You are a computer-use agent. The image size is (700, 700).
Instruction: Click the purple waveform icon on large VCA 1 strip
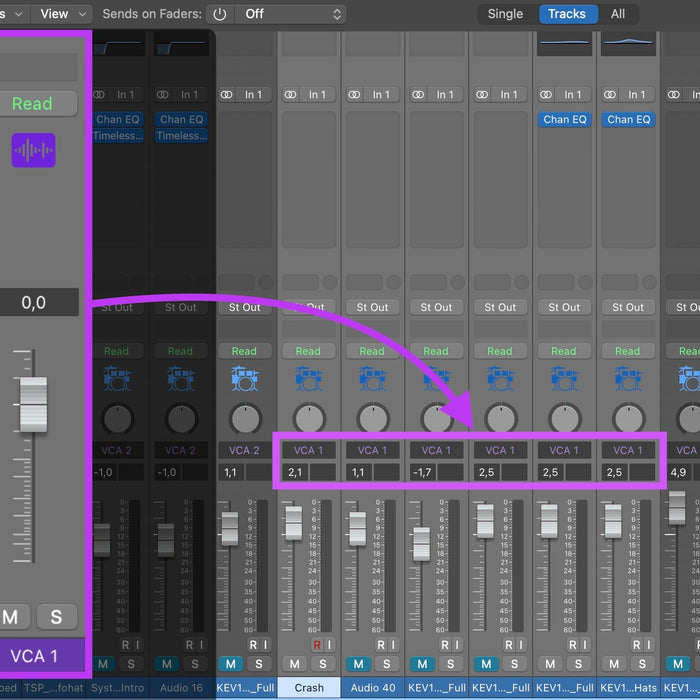coord(33,150)
